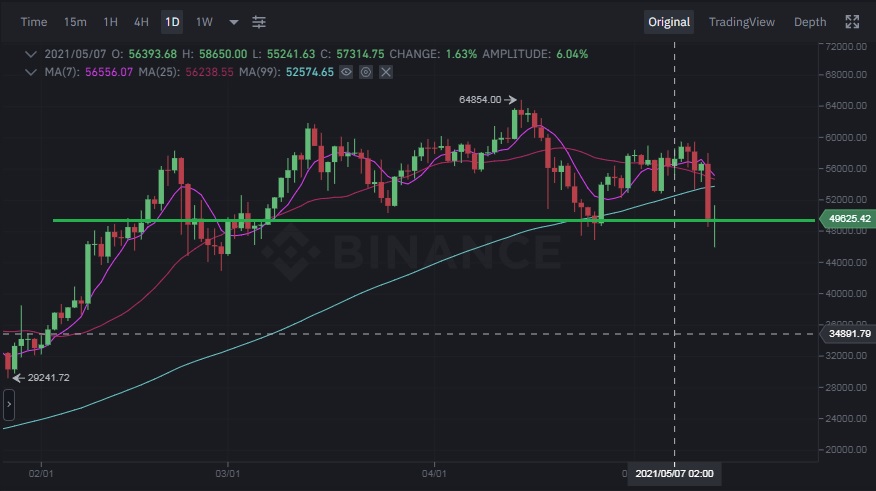The height and width of the screenshot is (491, 876).
Task: Select the Time interval view
Action: coord(34,22)
